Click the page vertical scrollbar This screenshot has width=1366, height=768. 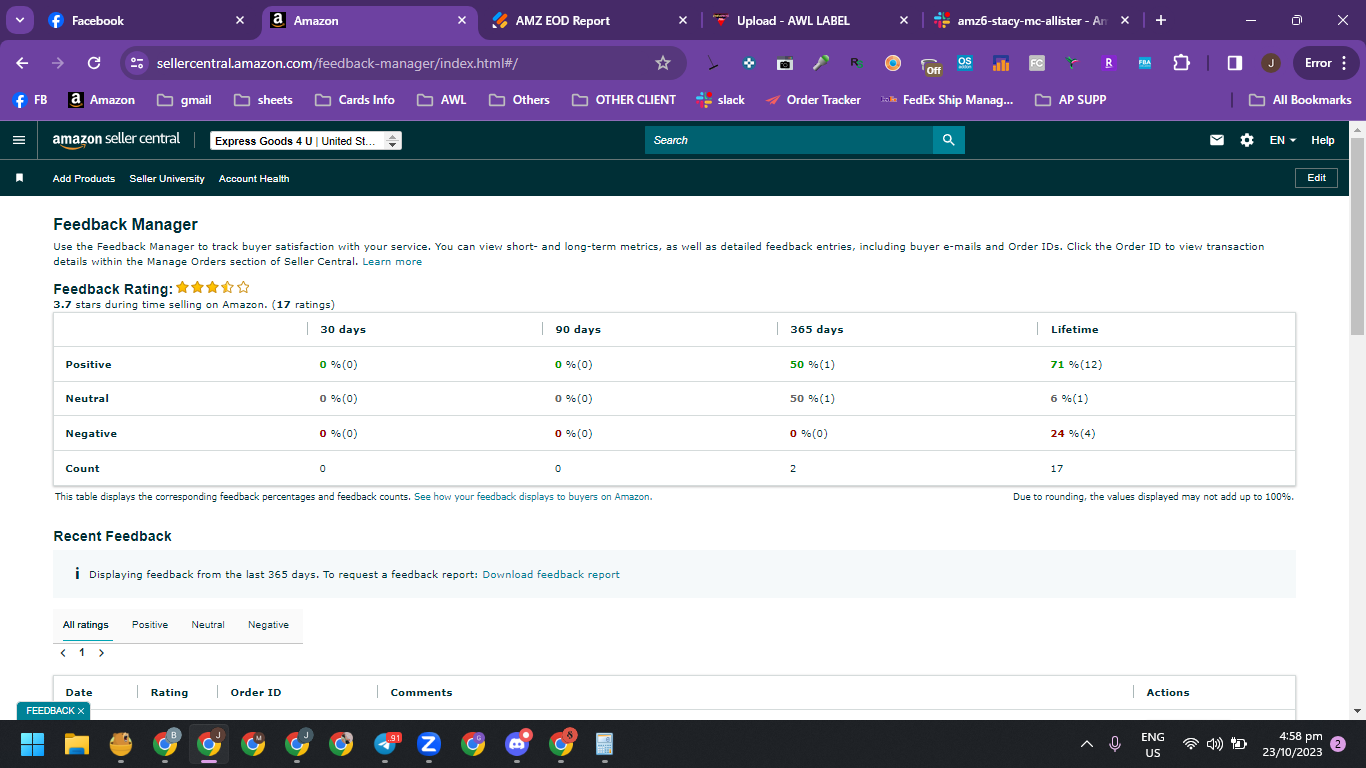pos(1357,236)
